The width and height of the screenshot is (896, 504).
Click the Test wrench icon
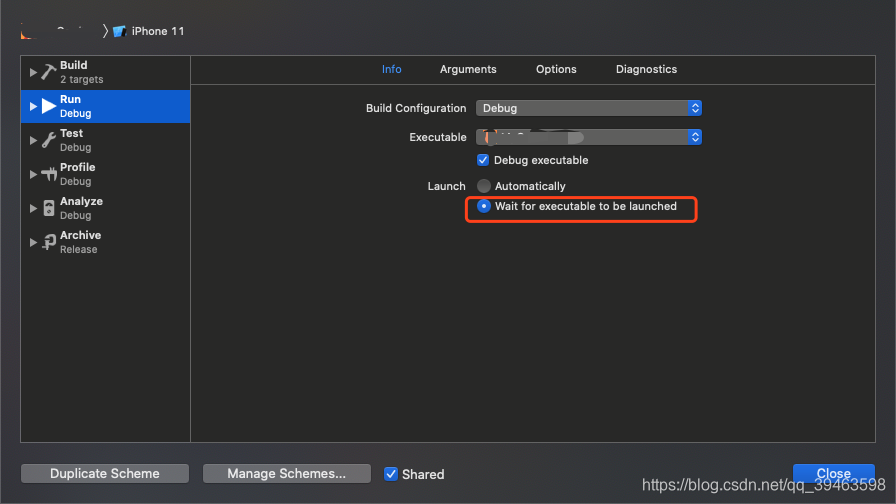[49, 140]
